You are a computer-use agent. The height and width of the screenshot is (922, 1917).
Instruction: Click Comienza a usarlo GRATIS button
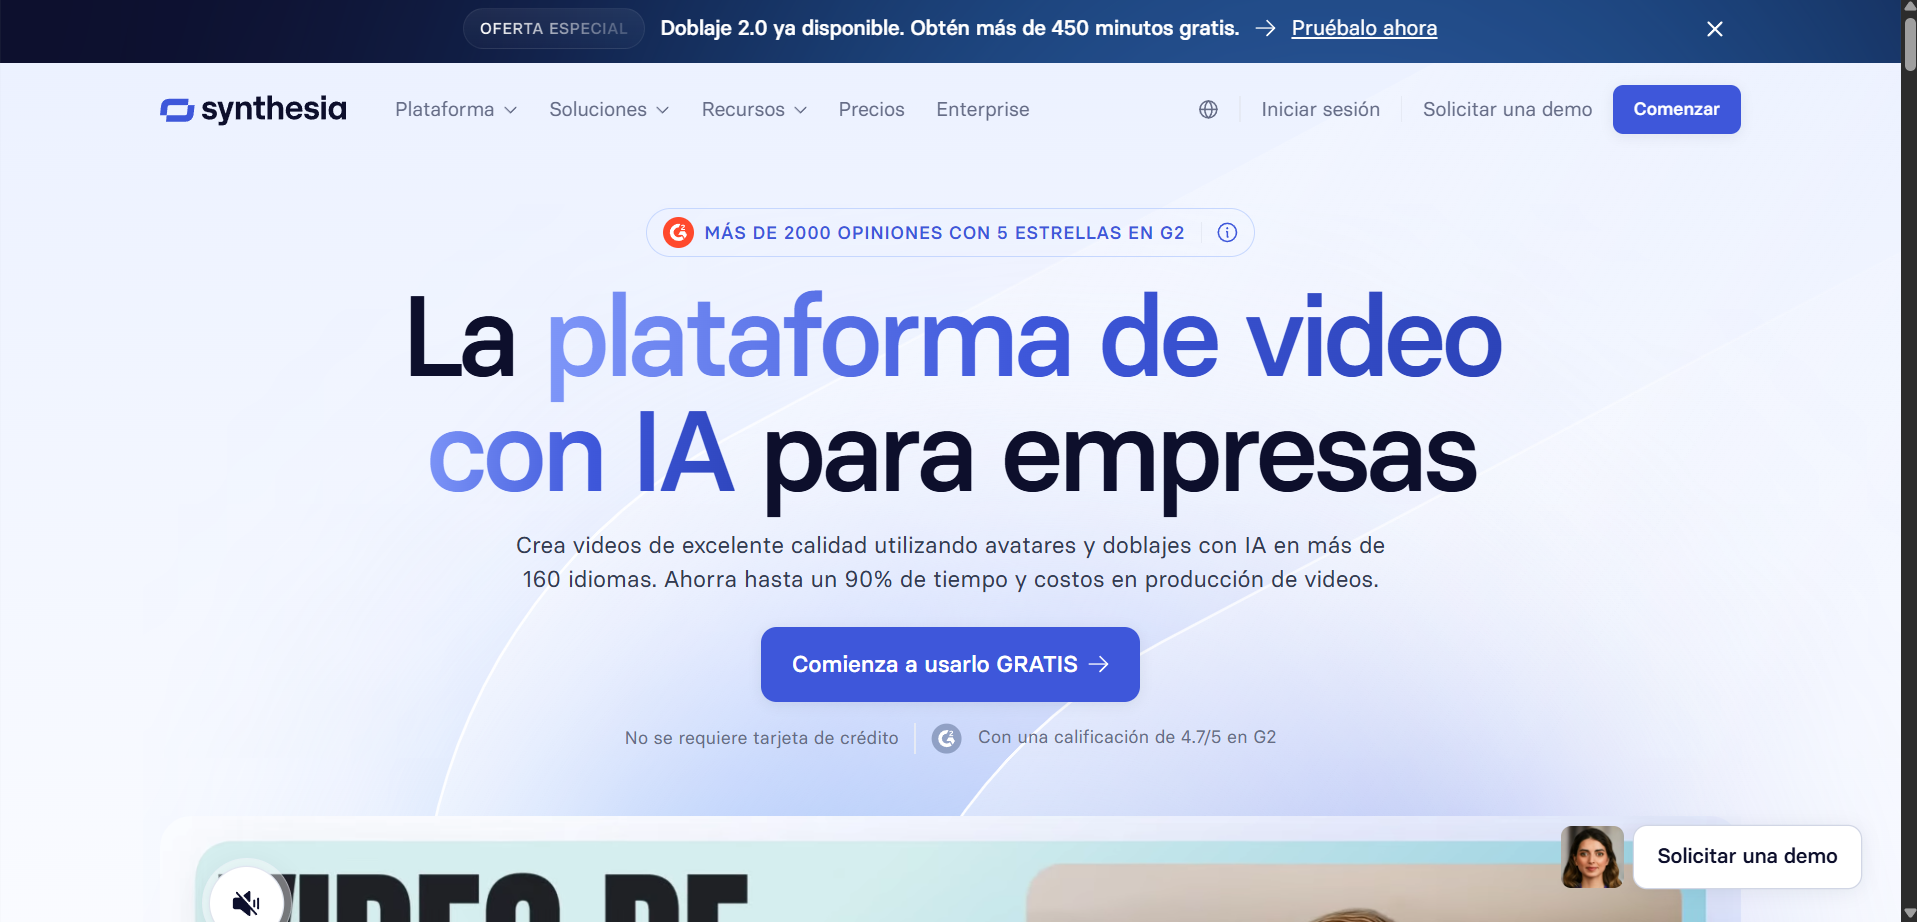950,664
